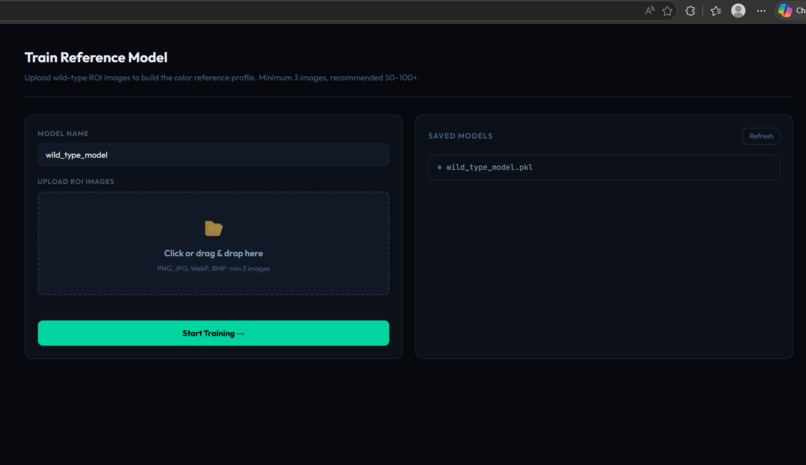Click the 'PNG, JPG, WebP, BMP' hint text
Screen dimensions: 806x465
(x=213, y=269)
